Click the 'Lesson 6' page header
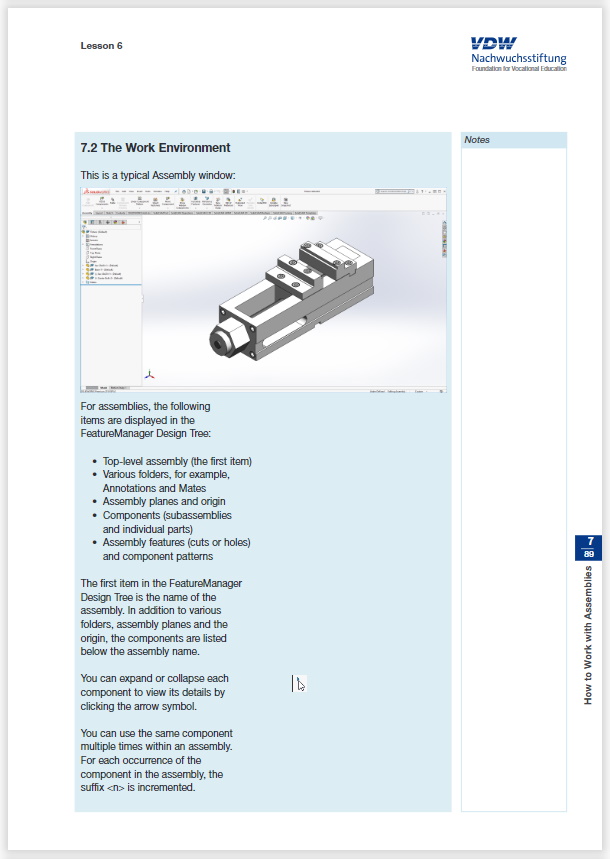The width and height of the screenshot is (610, 859). (102, 46)
